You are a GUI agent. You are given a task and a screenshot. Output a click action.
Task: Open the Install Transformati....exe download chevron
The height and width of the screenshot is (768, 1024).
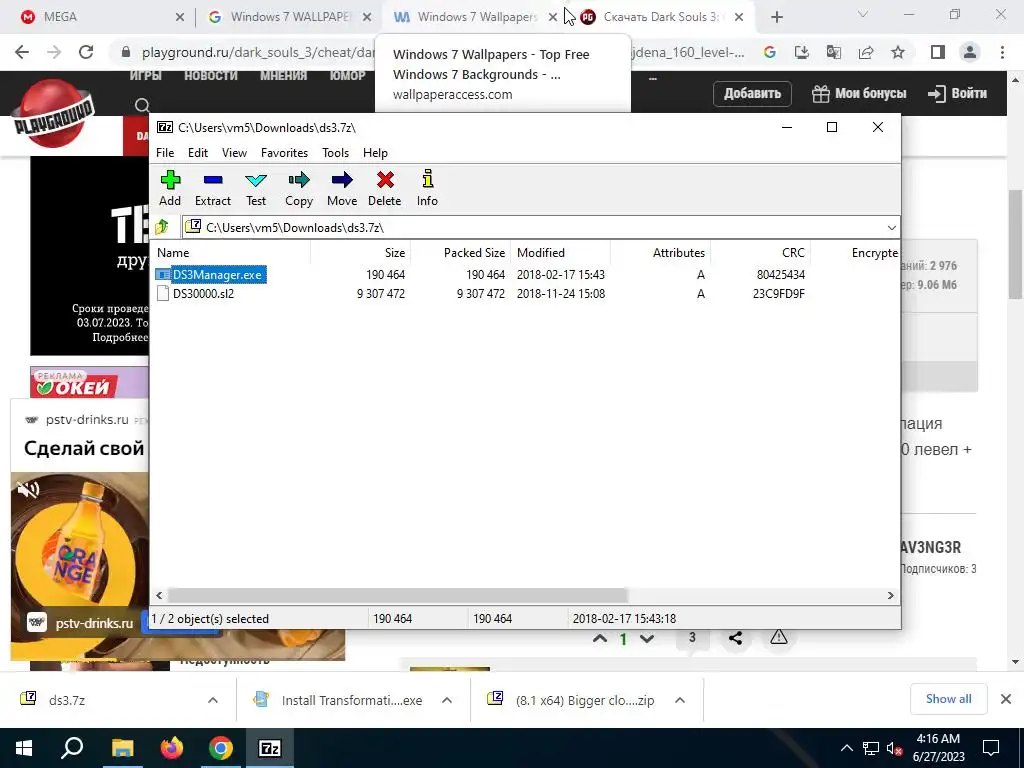pos(447,700)
